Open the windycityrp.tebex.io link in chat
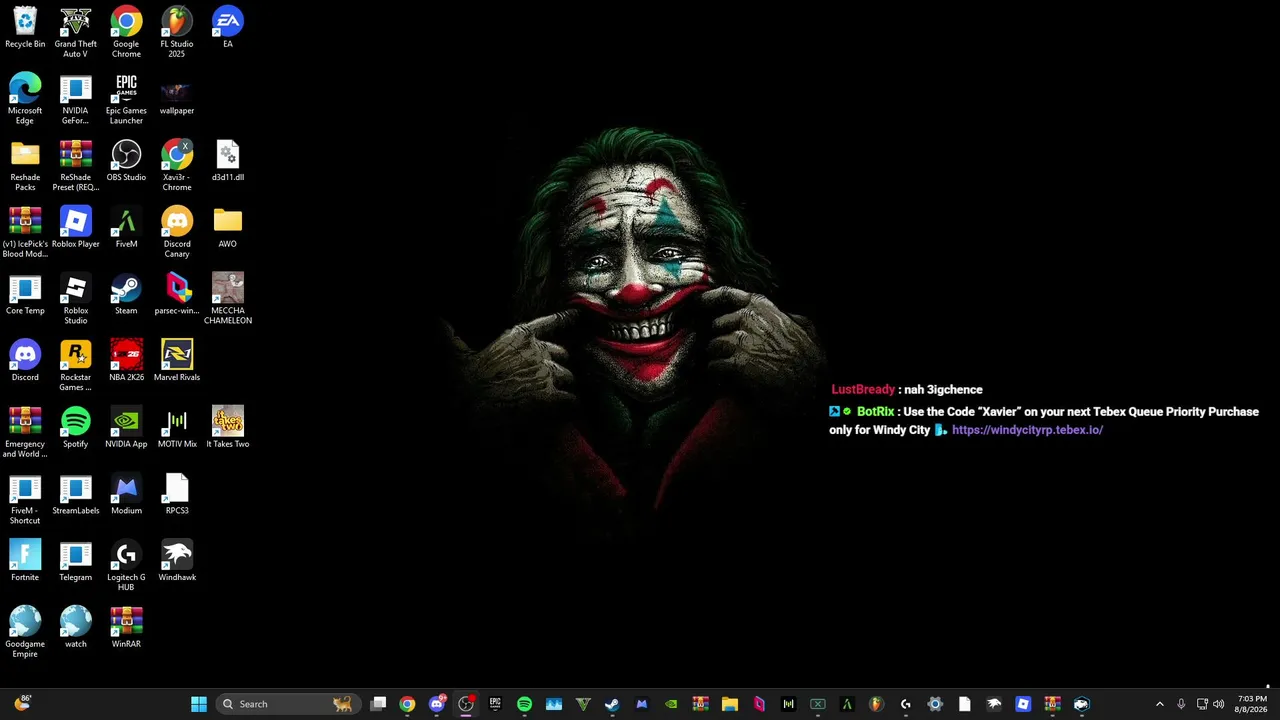Viewport: 1280px width, 720px height. [1027, 430]
